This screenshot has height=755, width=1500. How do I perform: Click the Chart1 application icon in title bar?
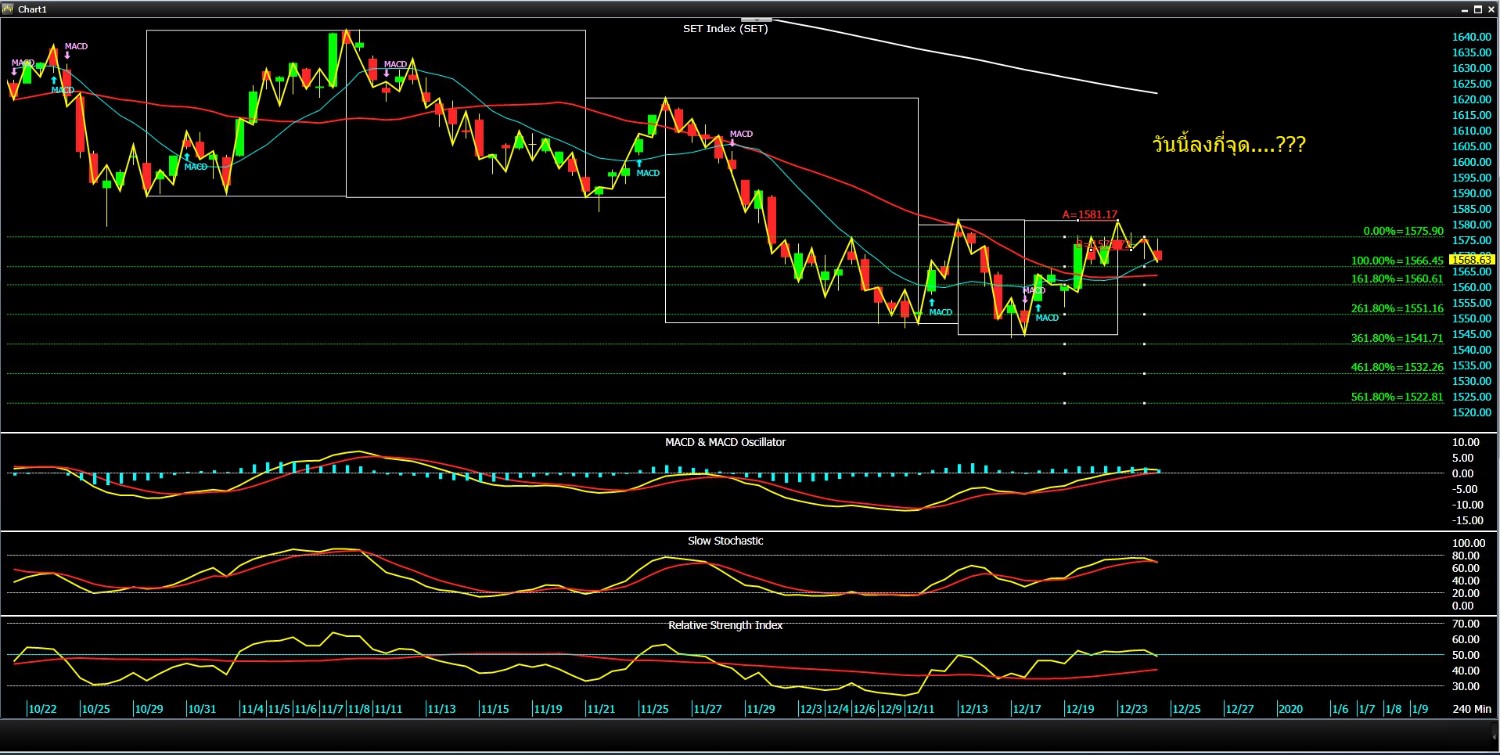click(x=8, y=9)
